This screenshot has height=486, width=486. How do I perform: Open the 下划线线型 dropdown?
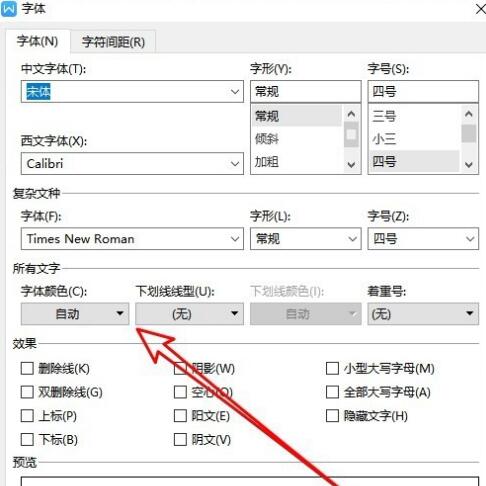[x=189, y=314]
